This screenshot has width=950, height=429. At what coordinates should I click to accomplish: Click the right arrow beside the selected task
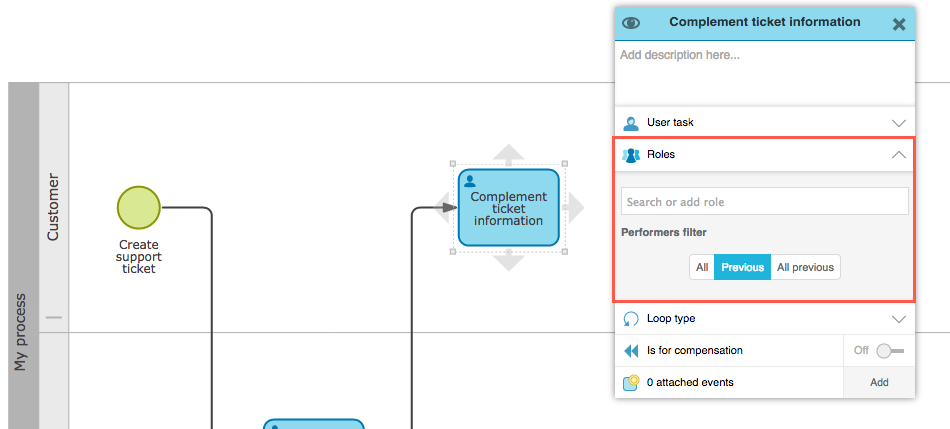click(574, 208)
